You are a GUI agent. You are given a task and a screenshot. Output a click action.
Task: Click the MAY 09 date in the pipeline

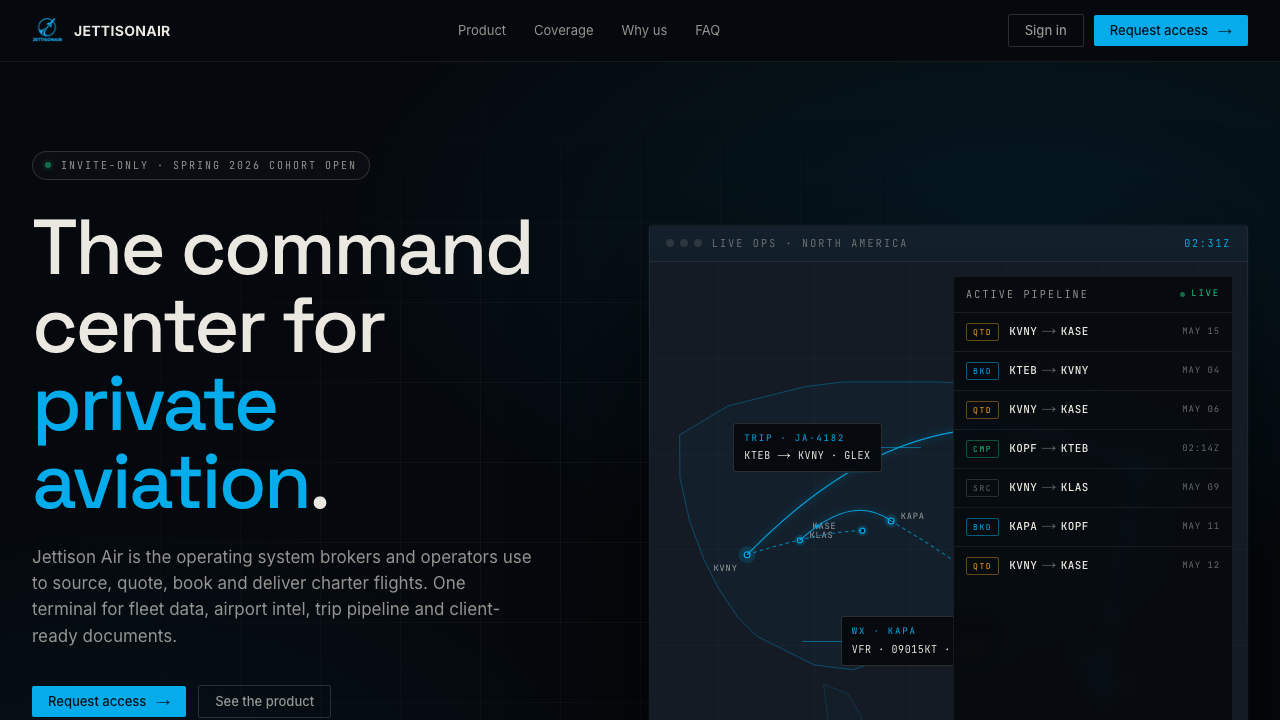pos(1201,488)
